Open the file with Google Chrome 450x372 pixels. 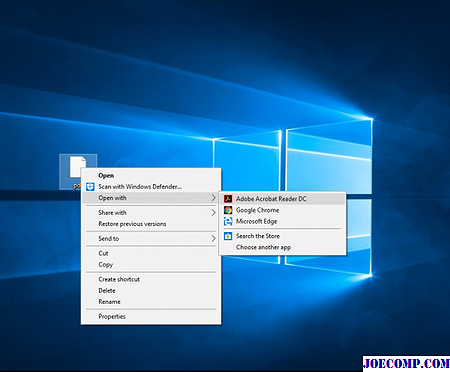[282, 210]
